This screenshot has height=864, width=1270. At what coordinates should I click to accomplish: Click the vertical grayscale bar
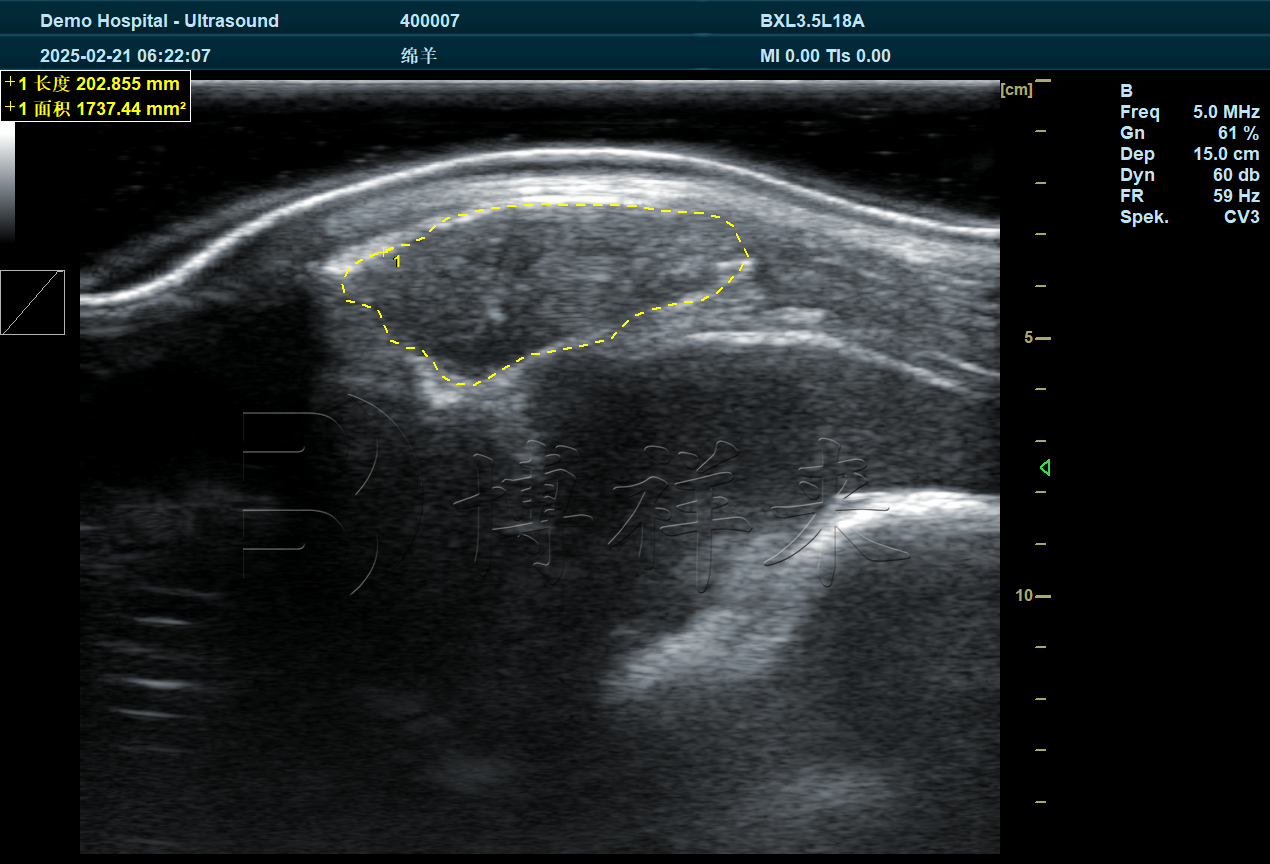(x=8, y=185)
